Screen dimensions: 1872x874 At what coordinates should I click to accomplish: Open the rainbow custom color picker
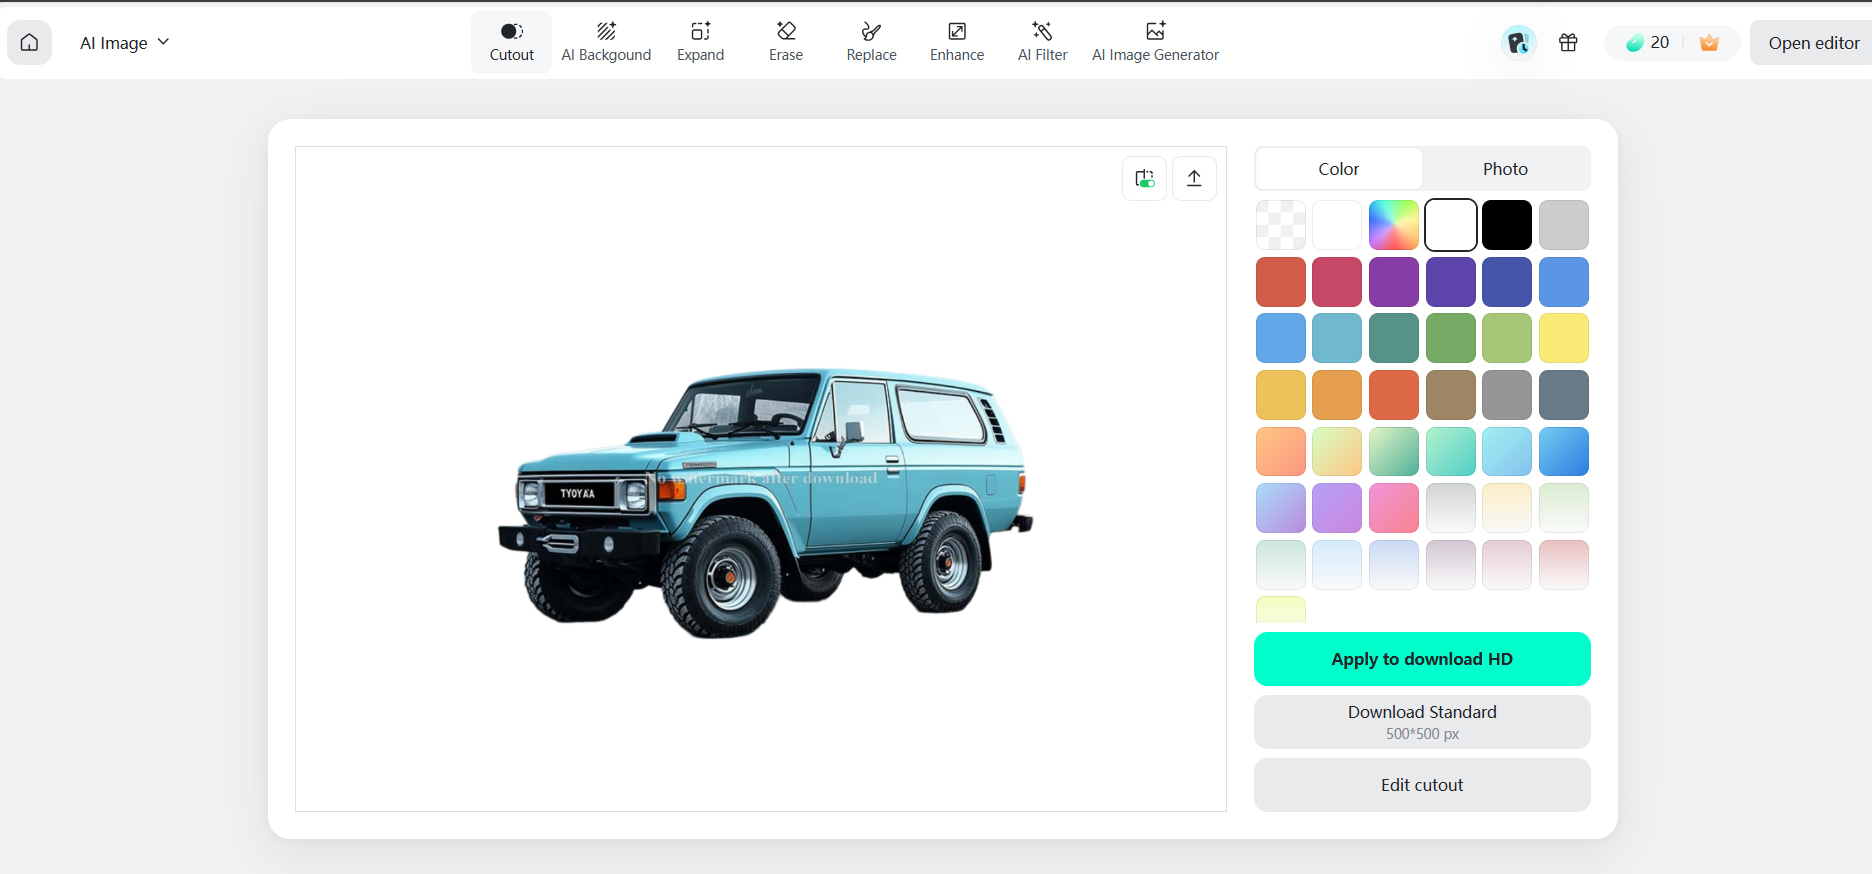pos(1394,225)
